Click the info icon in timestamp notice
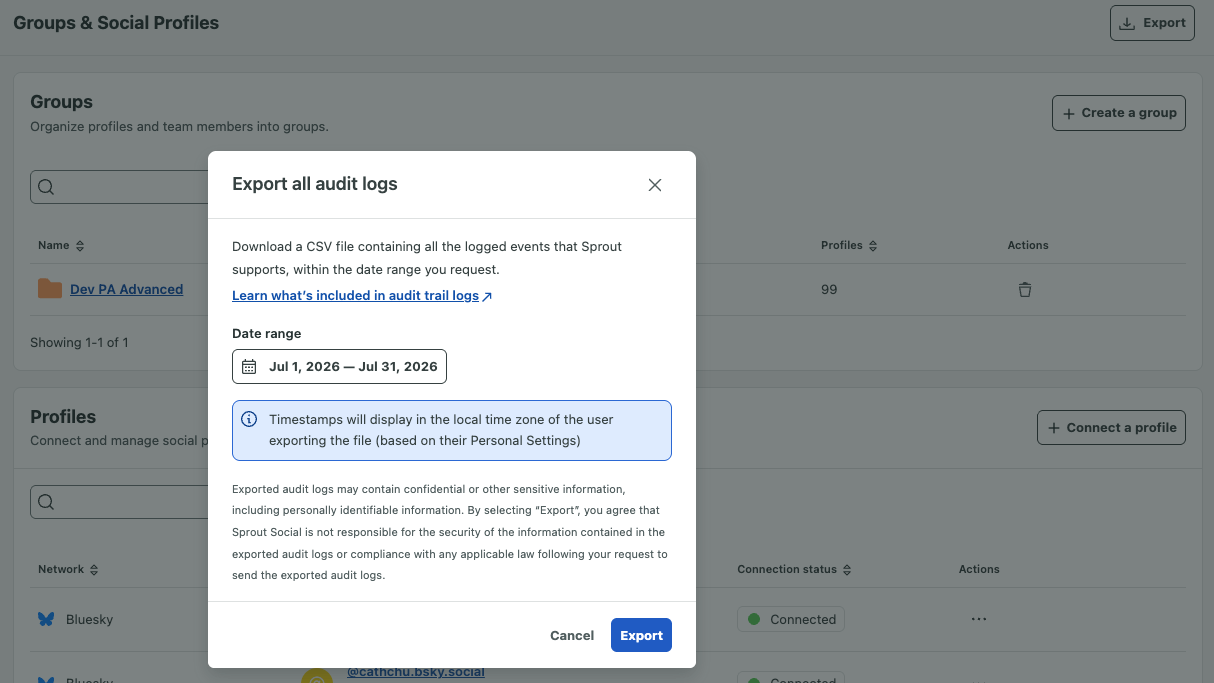This screenshot has height=683, width=1214. (250, 419)
